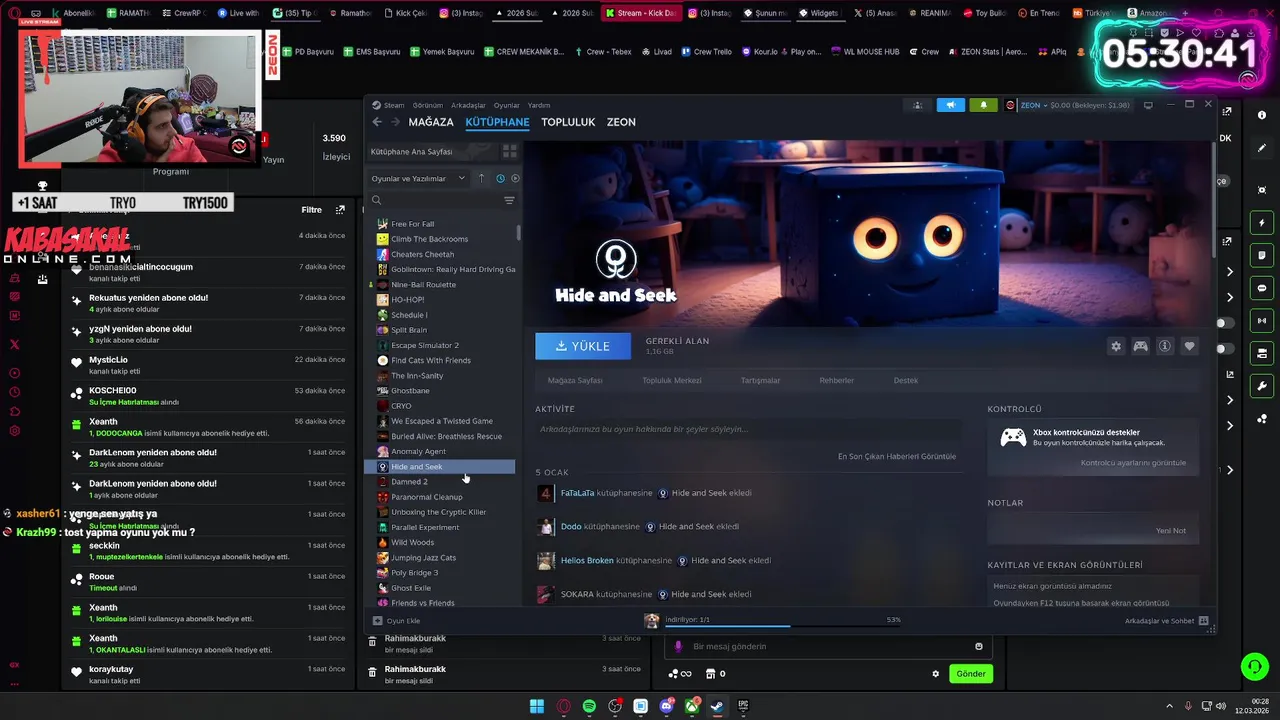The width and height of the screenshot is (1280, 720).
Task: Open Discord from the taskbar
Action: click(667, 706)
